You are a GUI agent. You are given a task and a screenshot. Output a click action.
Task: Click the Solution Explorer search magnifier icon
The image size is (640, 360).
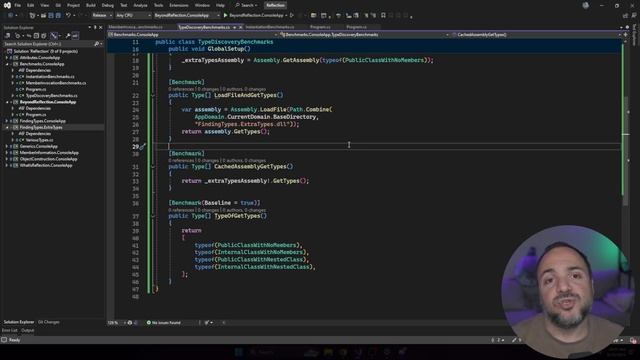click(96, 44)
